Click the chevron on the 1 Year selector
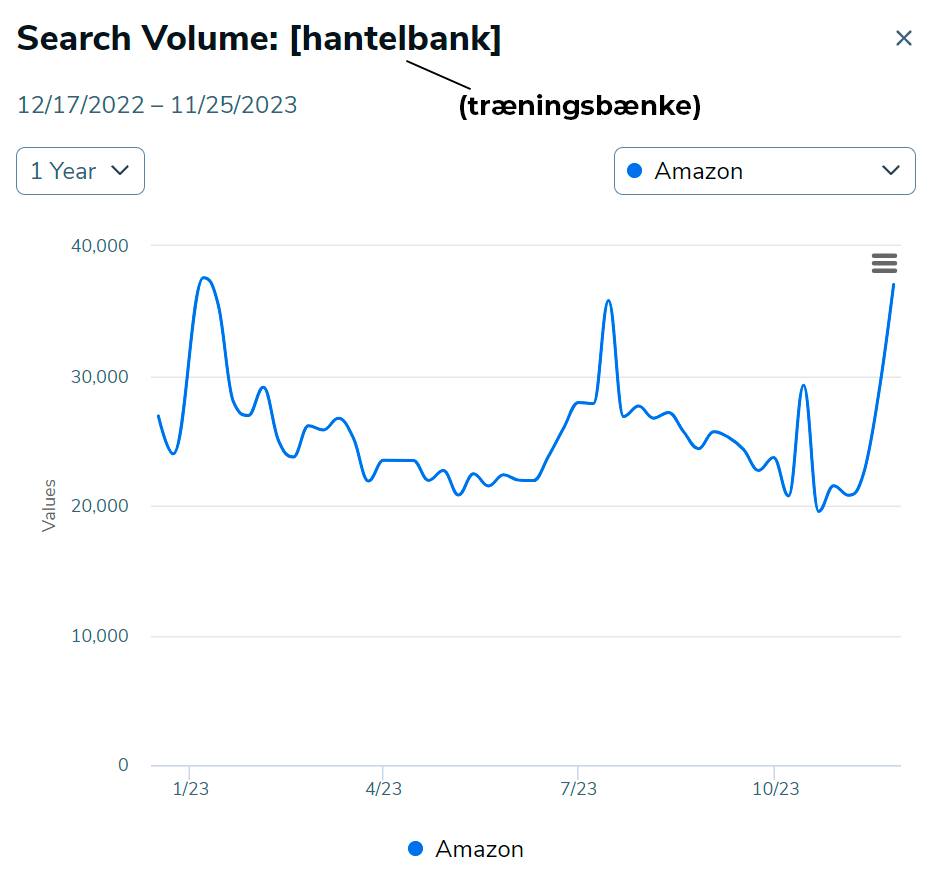 coord(122,171)
